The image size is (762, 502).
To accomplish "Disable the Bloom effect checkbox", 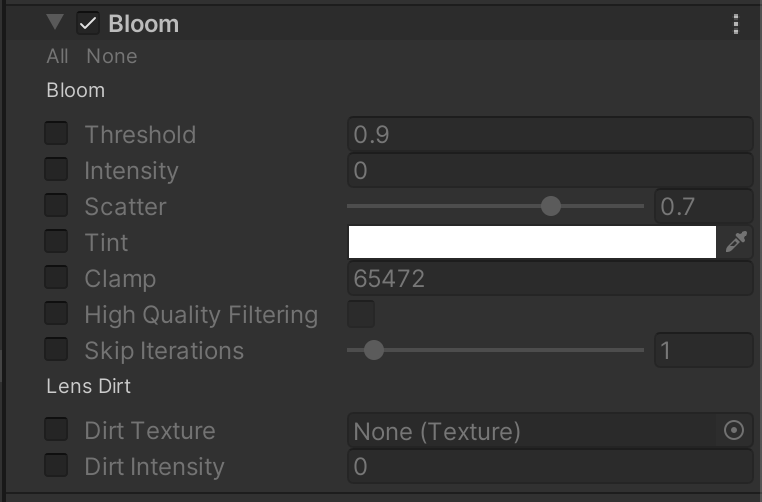I will (x=88, y=24).
